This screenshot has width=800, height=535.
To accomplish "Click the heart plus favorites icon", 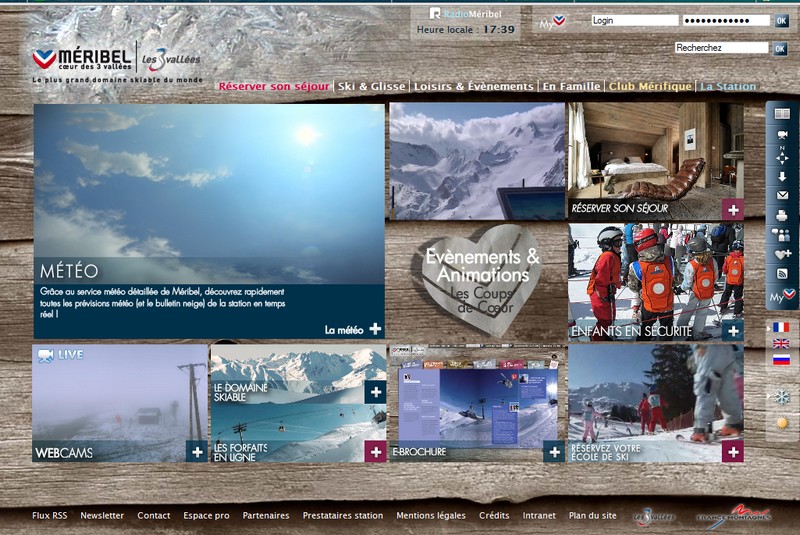I will (x=782, y=254).
